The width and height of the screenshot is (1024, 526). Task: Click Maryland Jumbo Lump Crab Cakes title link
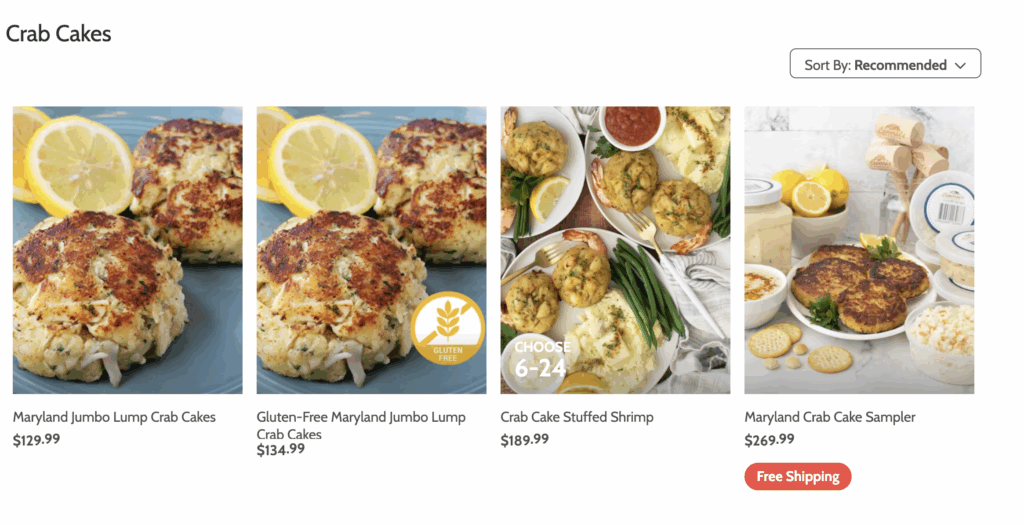pos(114,417)
